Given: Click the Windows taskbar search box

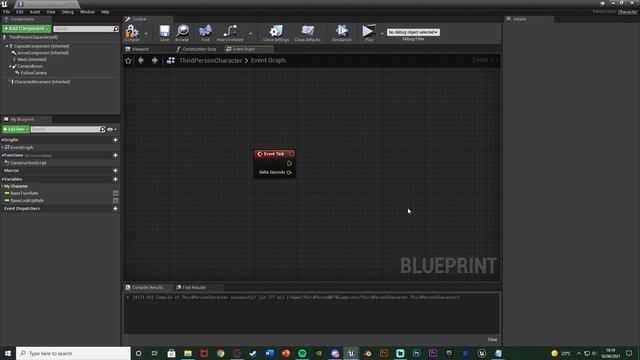Looking at the screenshot, I should pyautogui.click(x=73, y=353).
